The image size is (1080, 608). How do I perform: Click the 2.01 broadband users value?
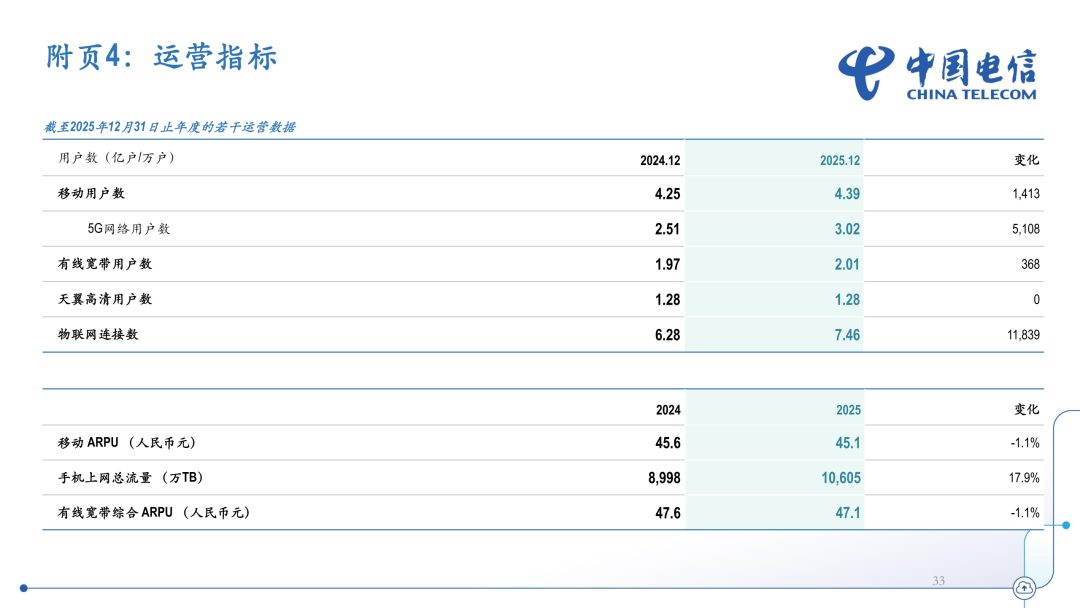click(846, 265)
